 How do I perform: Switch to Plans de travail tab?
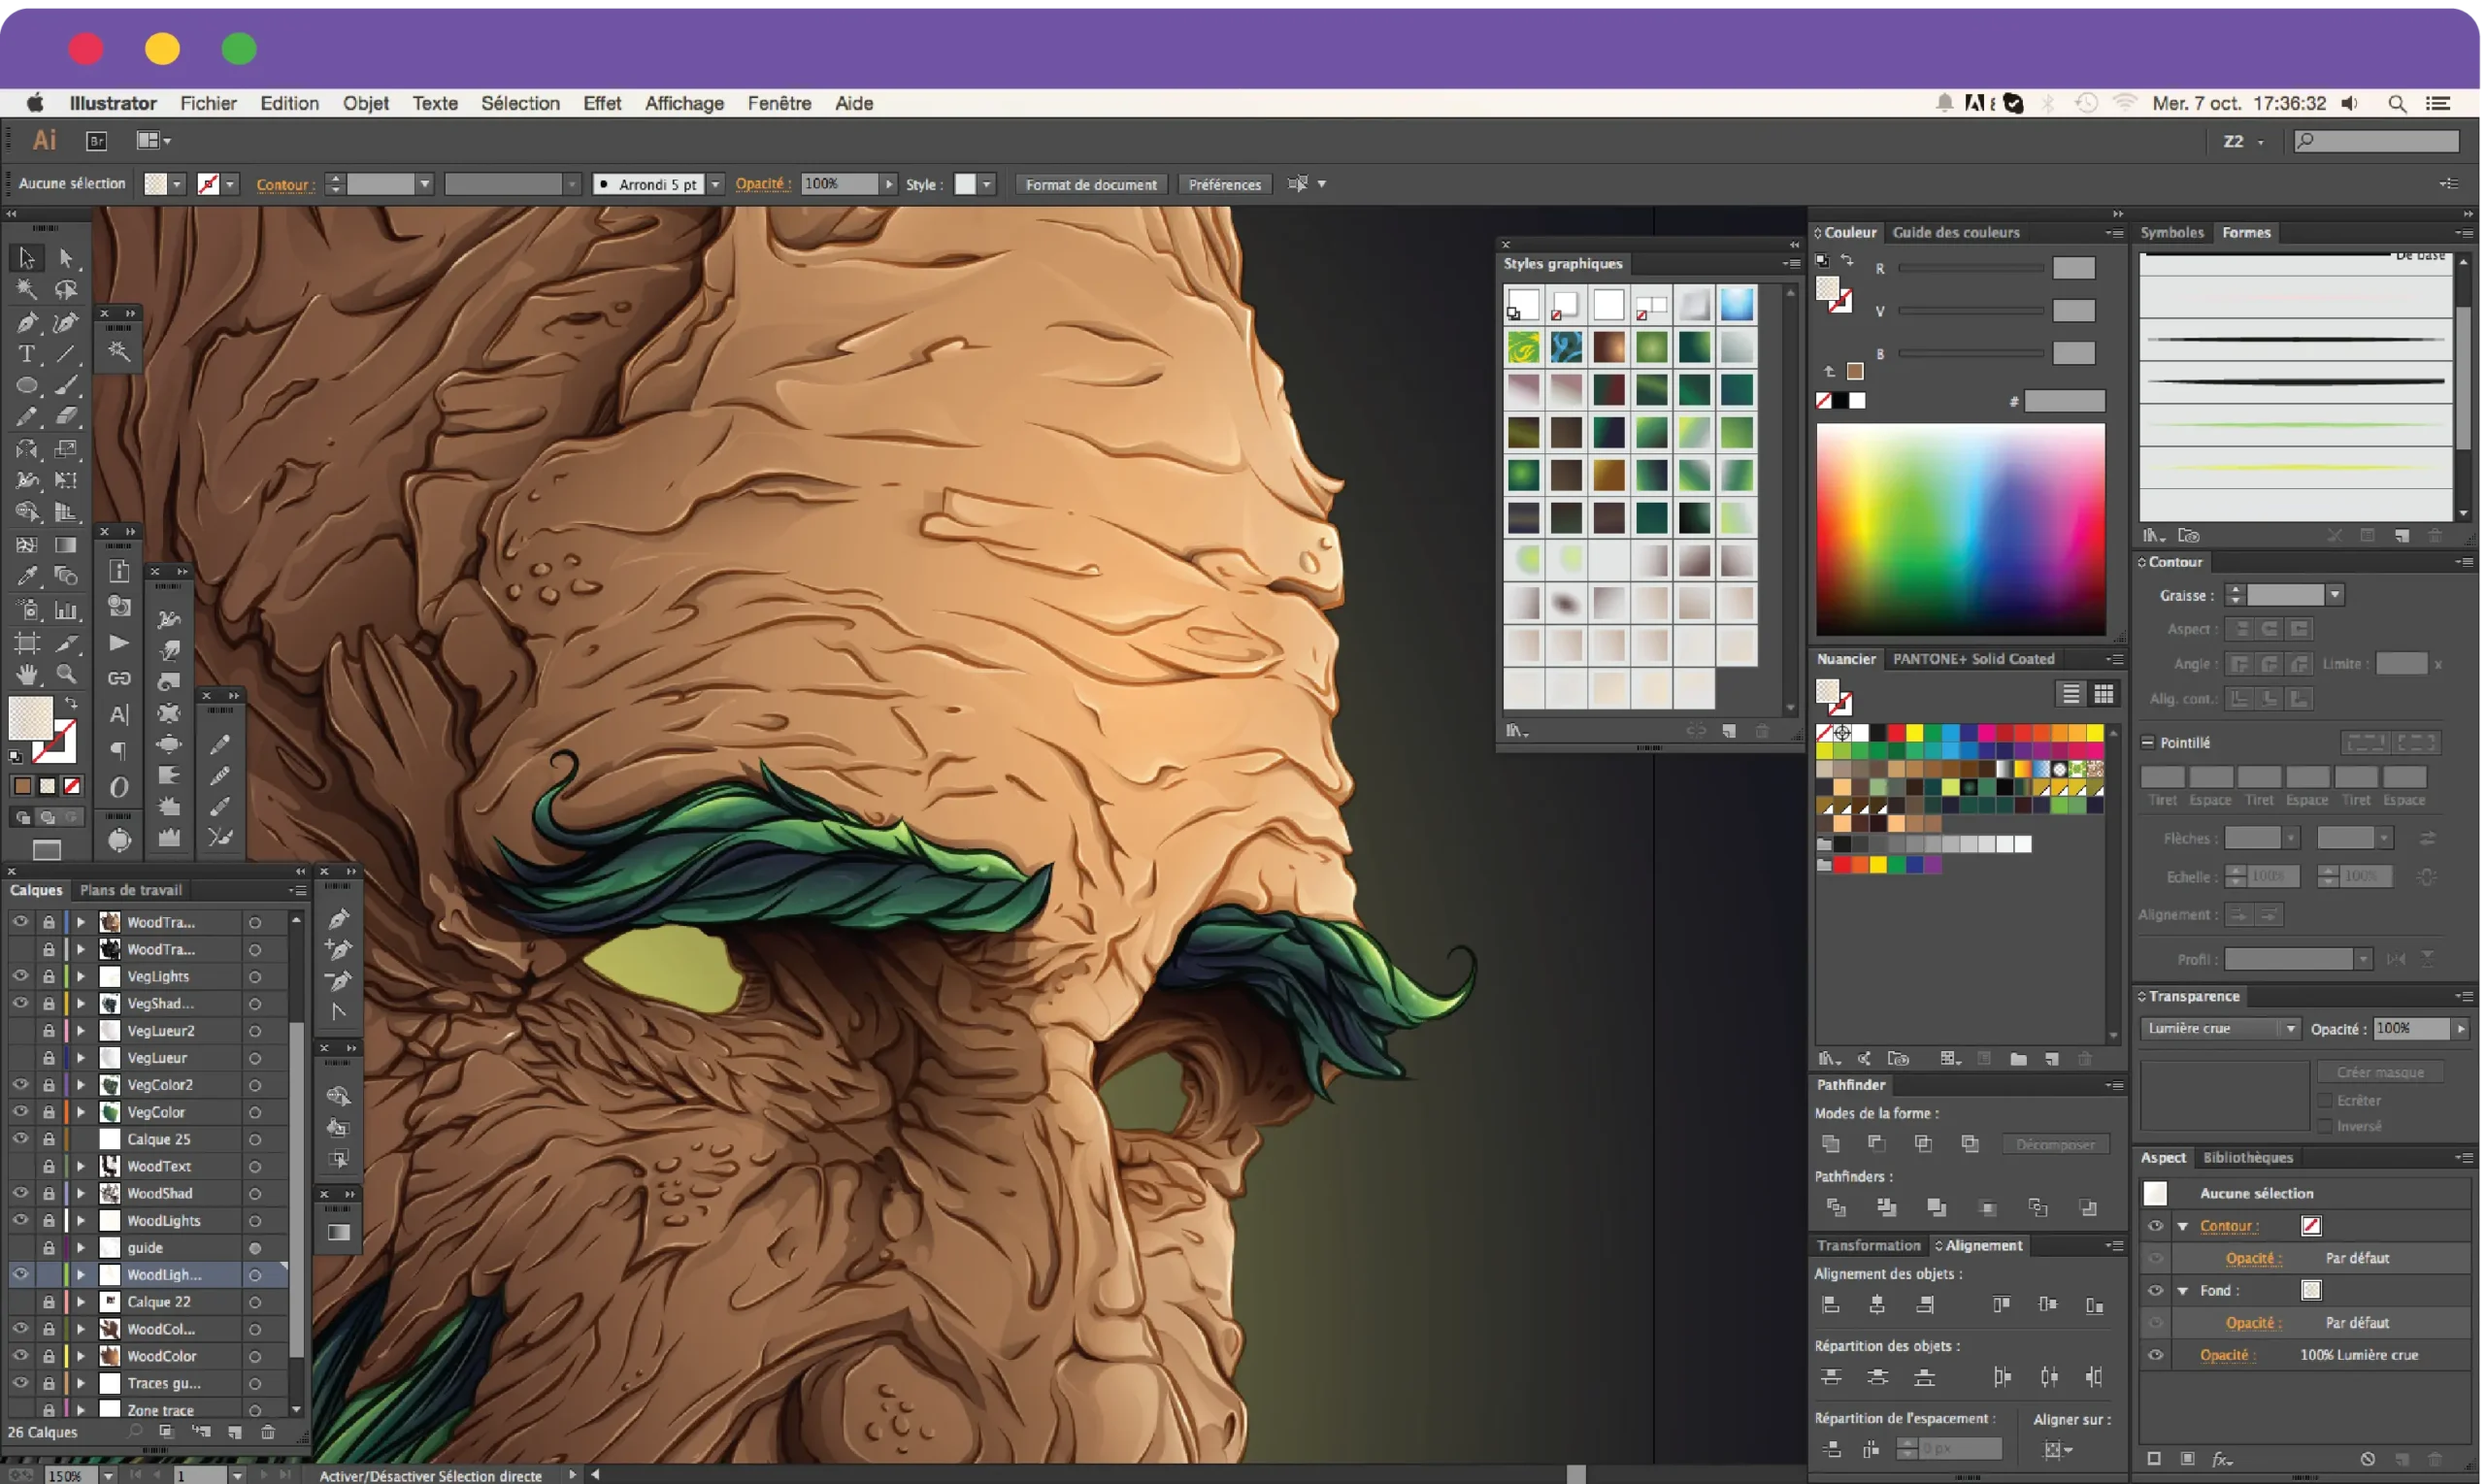click(x=131, y=891)
